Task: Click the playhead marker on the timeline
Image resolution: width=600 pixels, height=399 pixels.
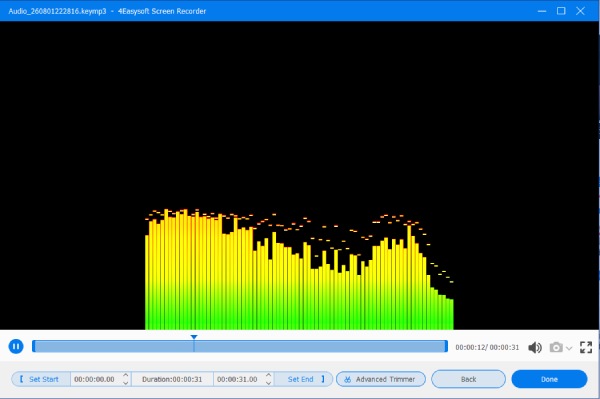Action: (194, 337)
